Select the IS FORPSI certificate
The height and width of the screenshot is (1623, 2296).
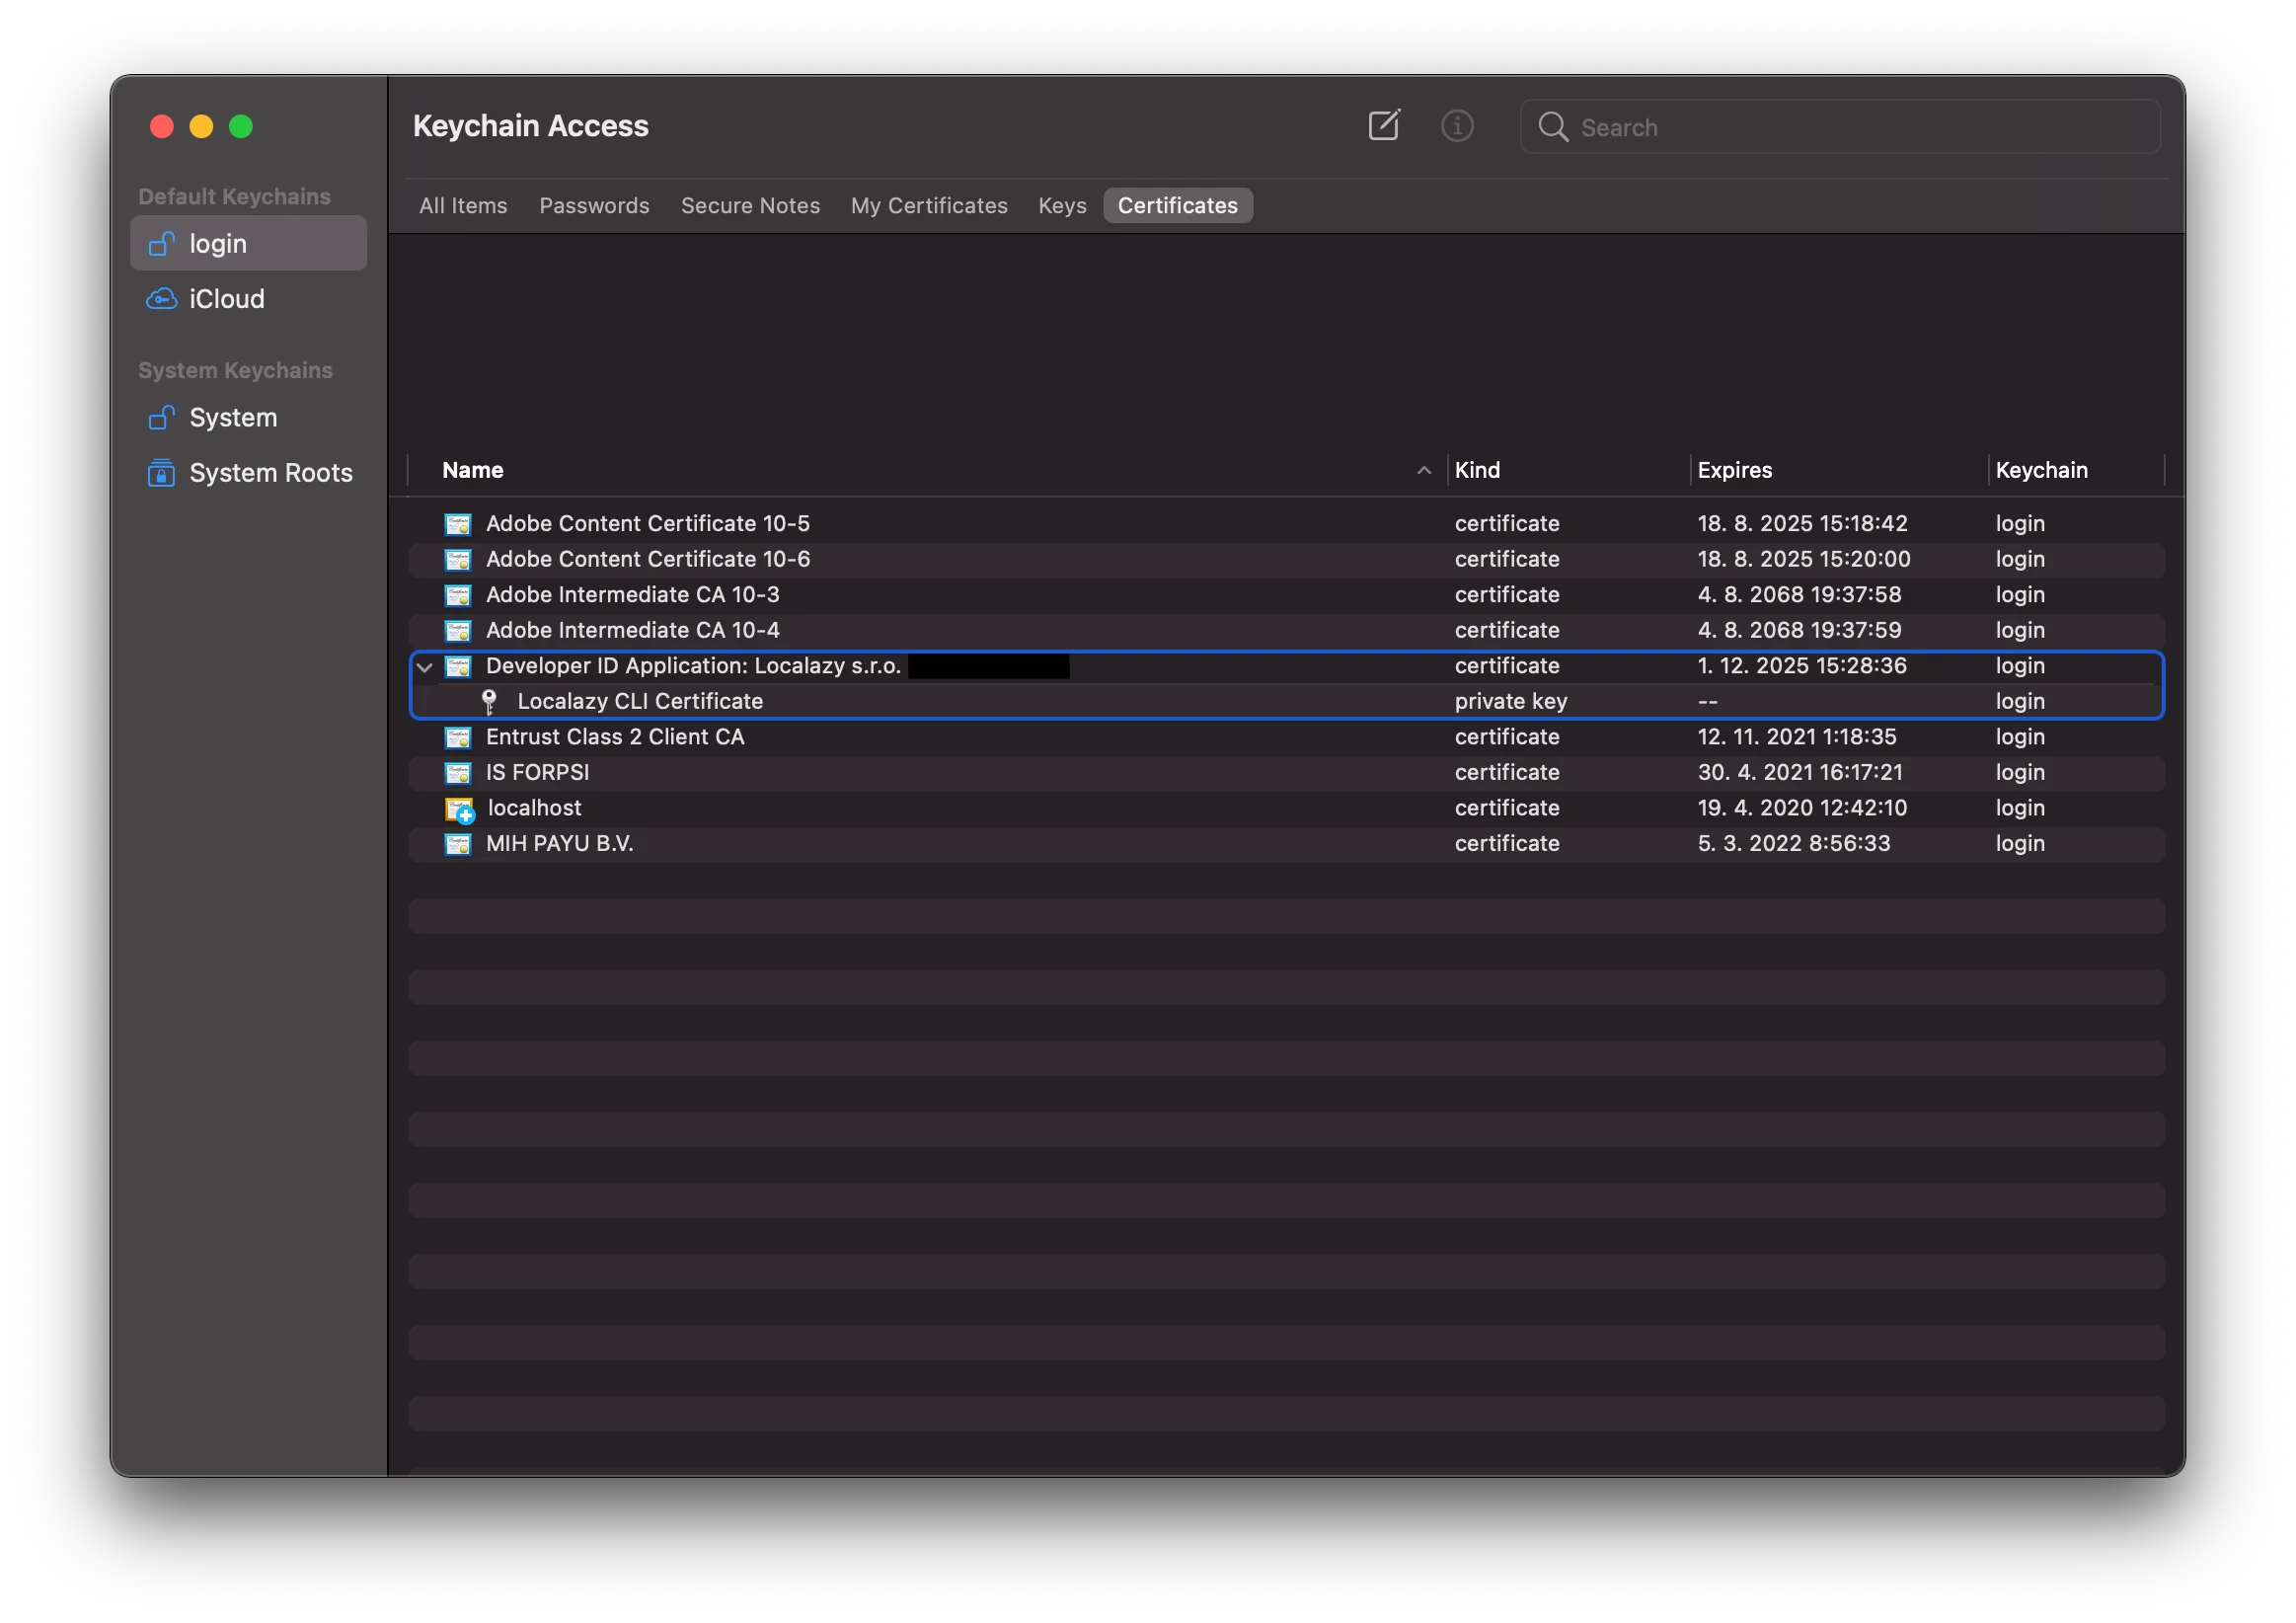537,773
